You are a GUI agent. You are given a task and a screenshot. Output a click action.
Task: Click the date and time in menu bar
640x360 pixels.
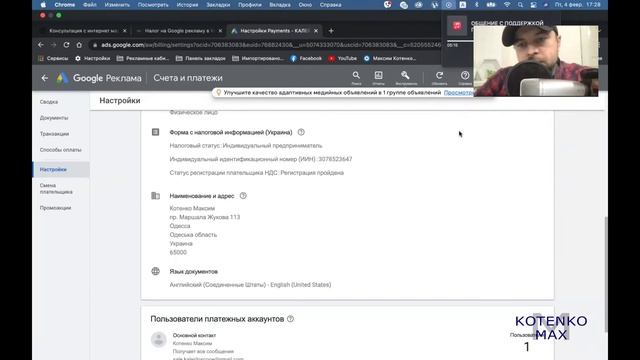(x=578, y=5)
